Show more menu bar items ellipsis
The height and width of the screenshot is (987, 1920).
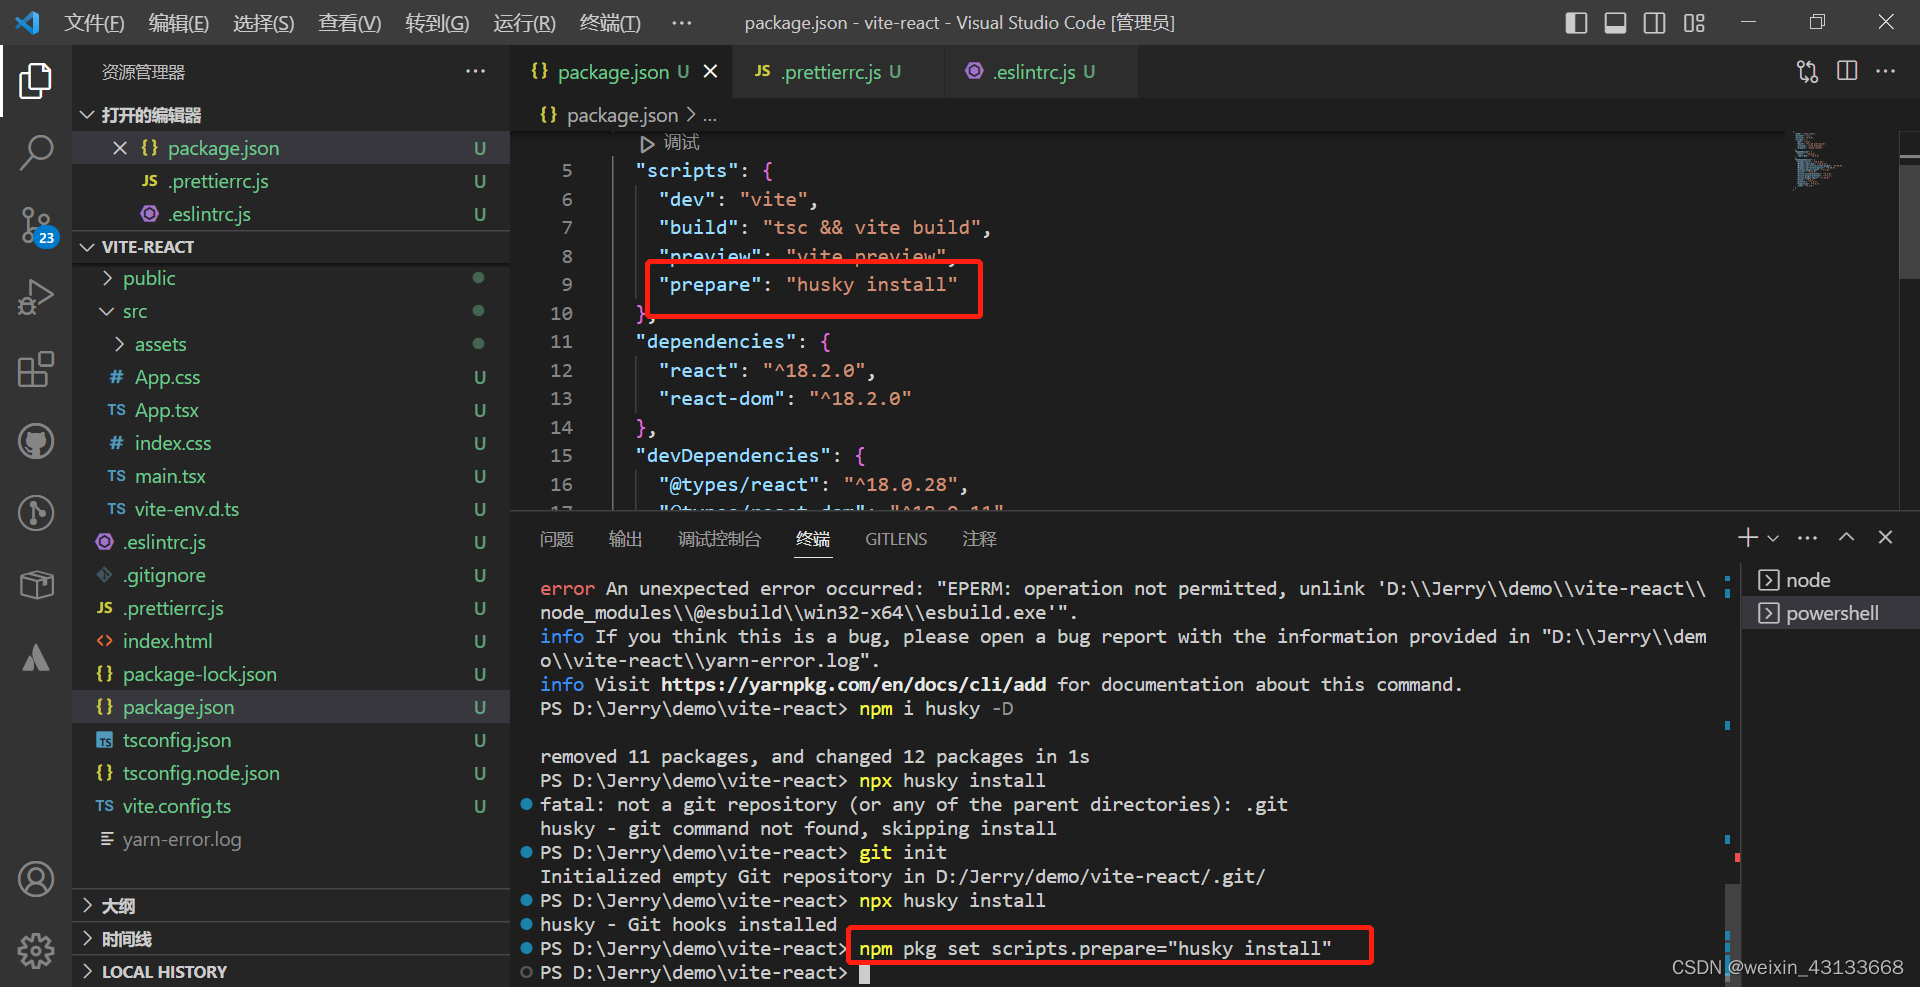click(681, 23)
